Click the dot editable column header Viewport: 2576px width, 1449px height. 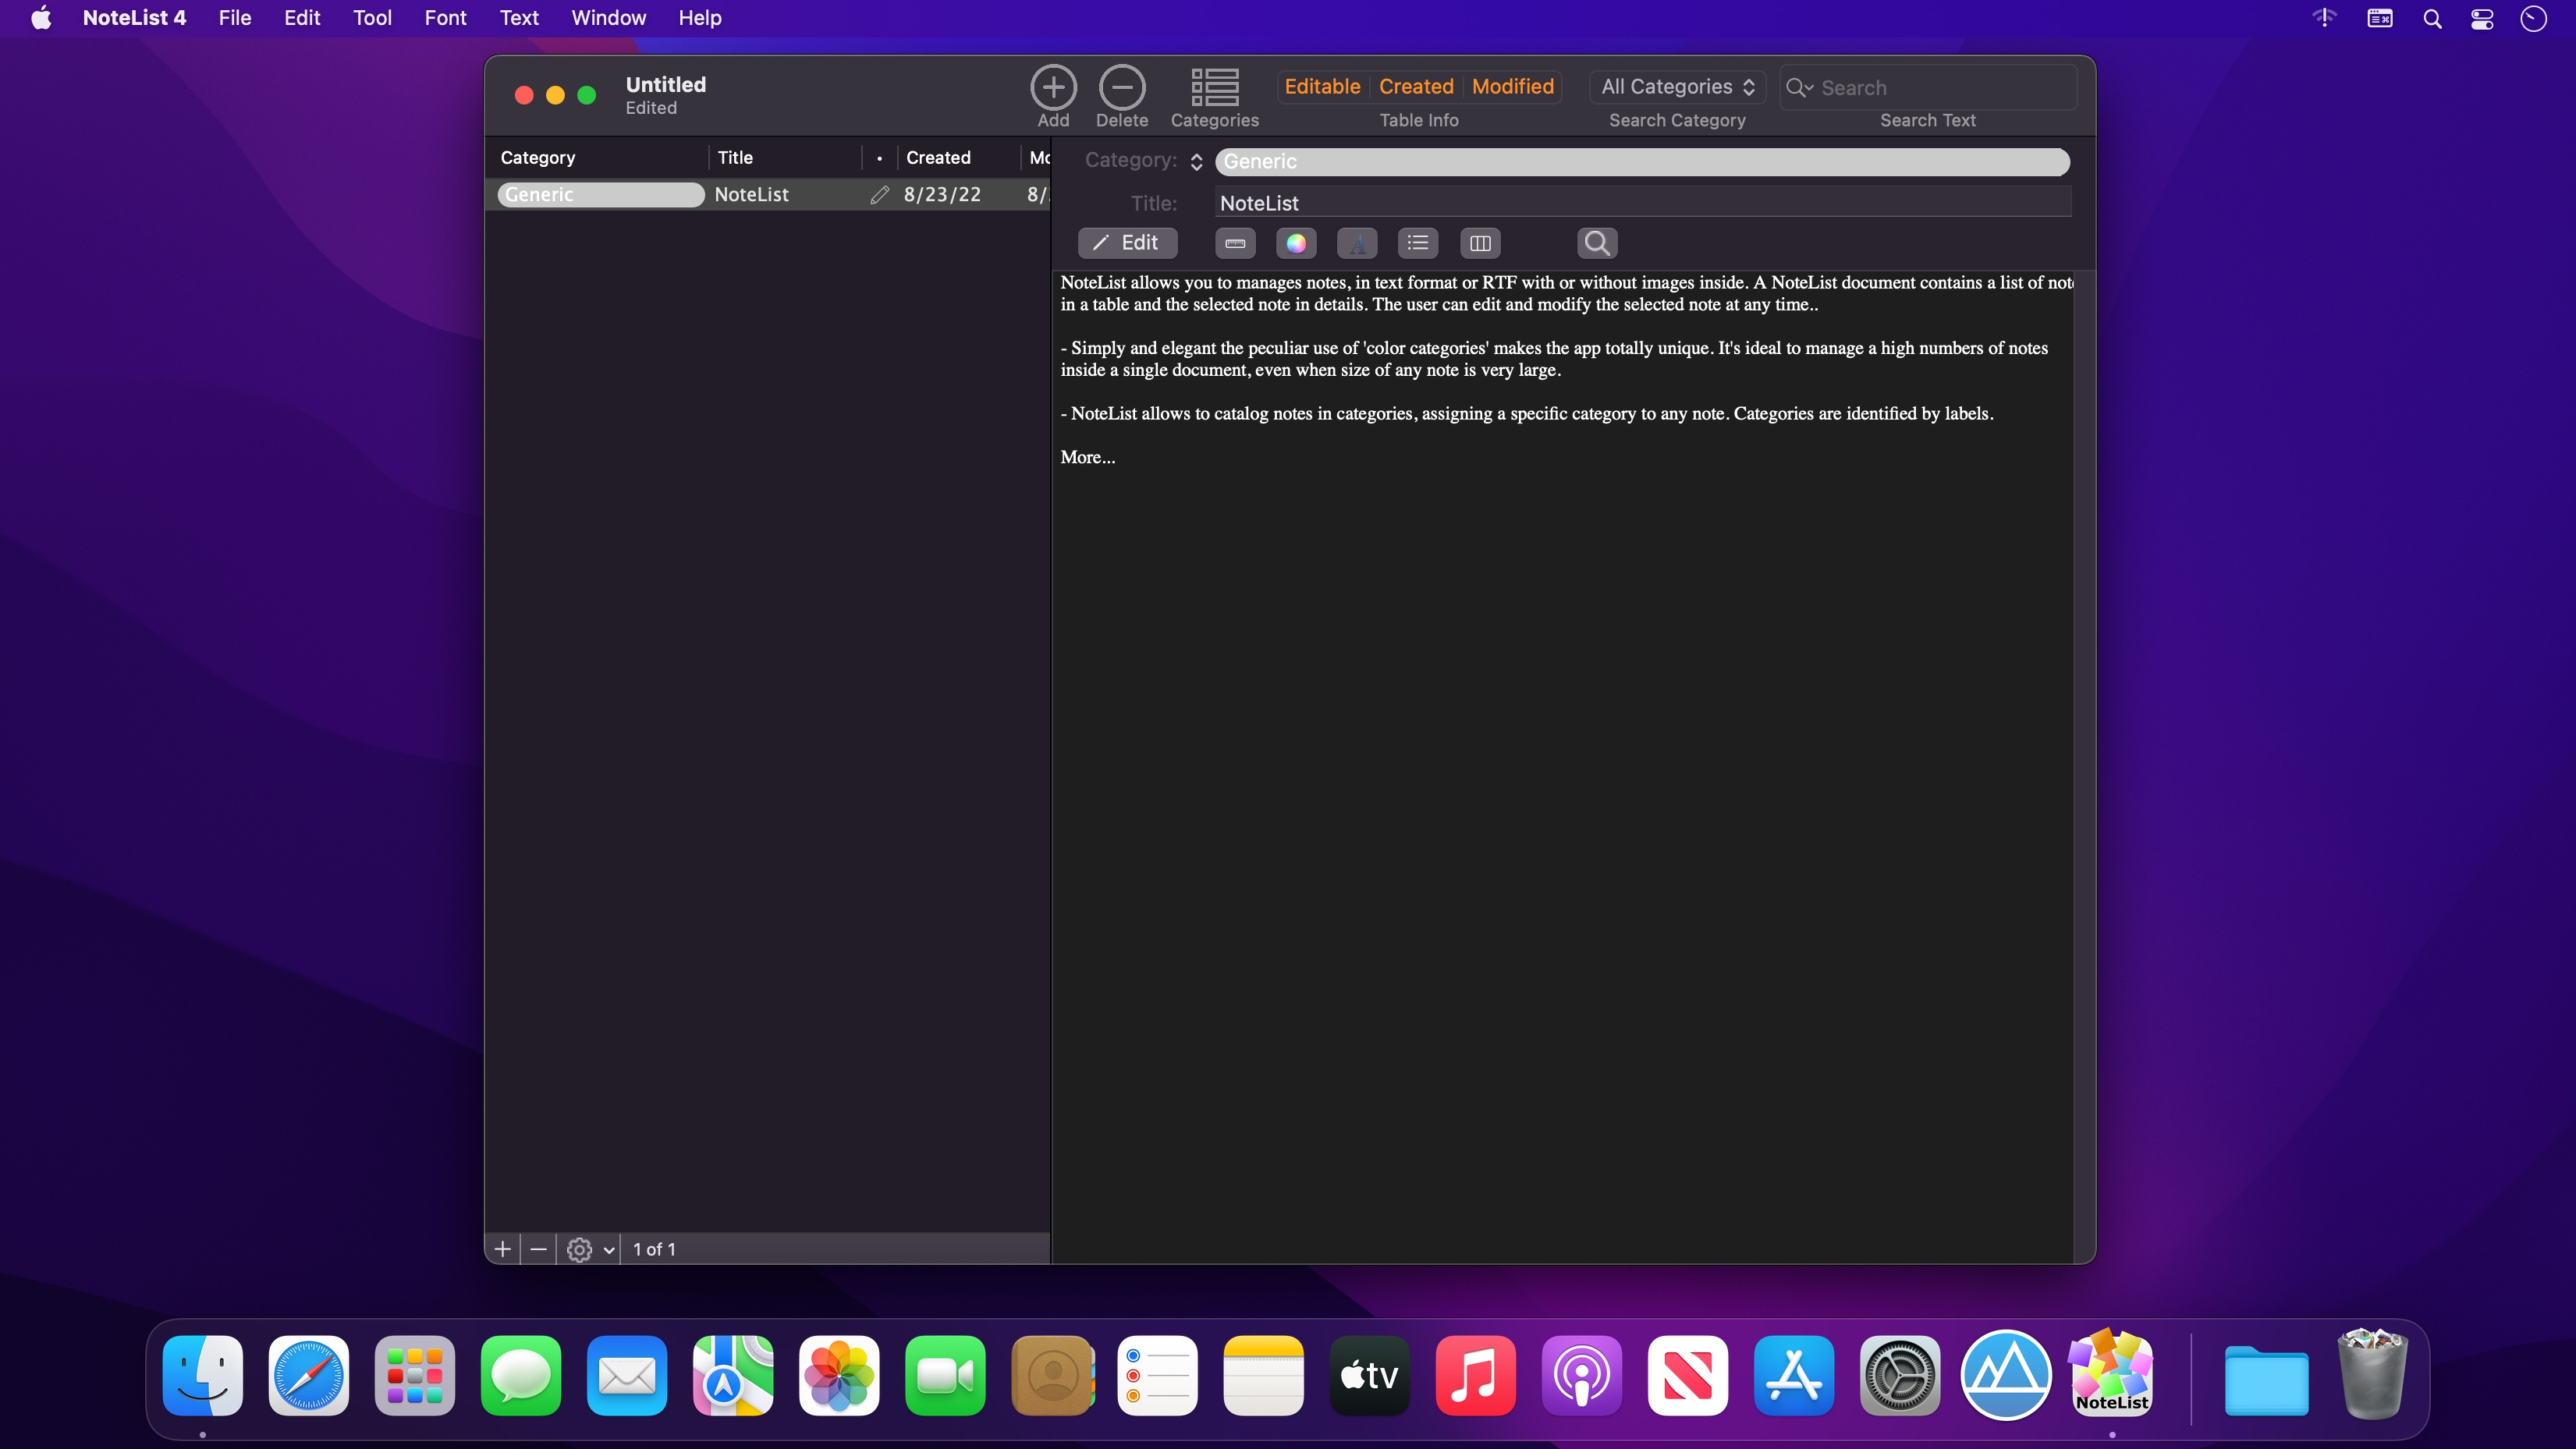tap(879, 158)
